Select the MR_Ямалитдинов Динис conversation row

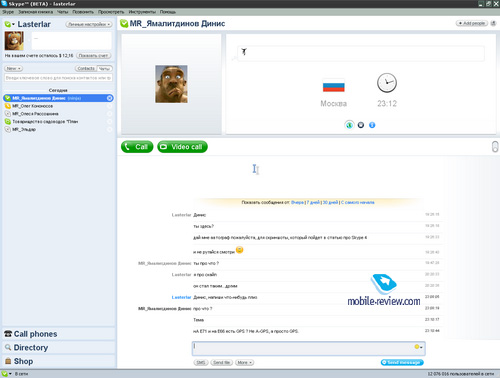click(58, 98)
